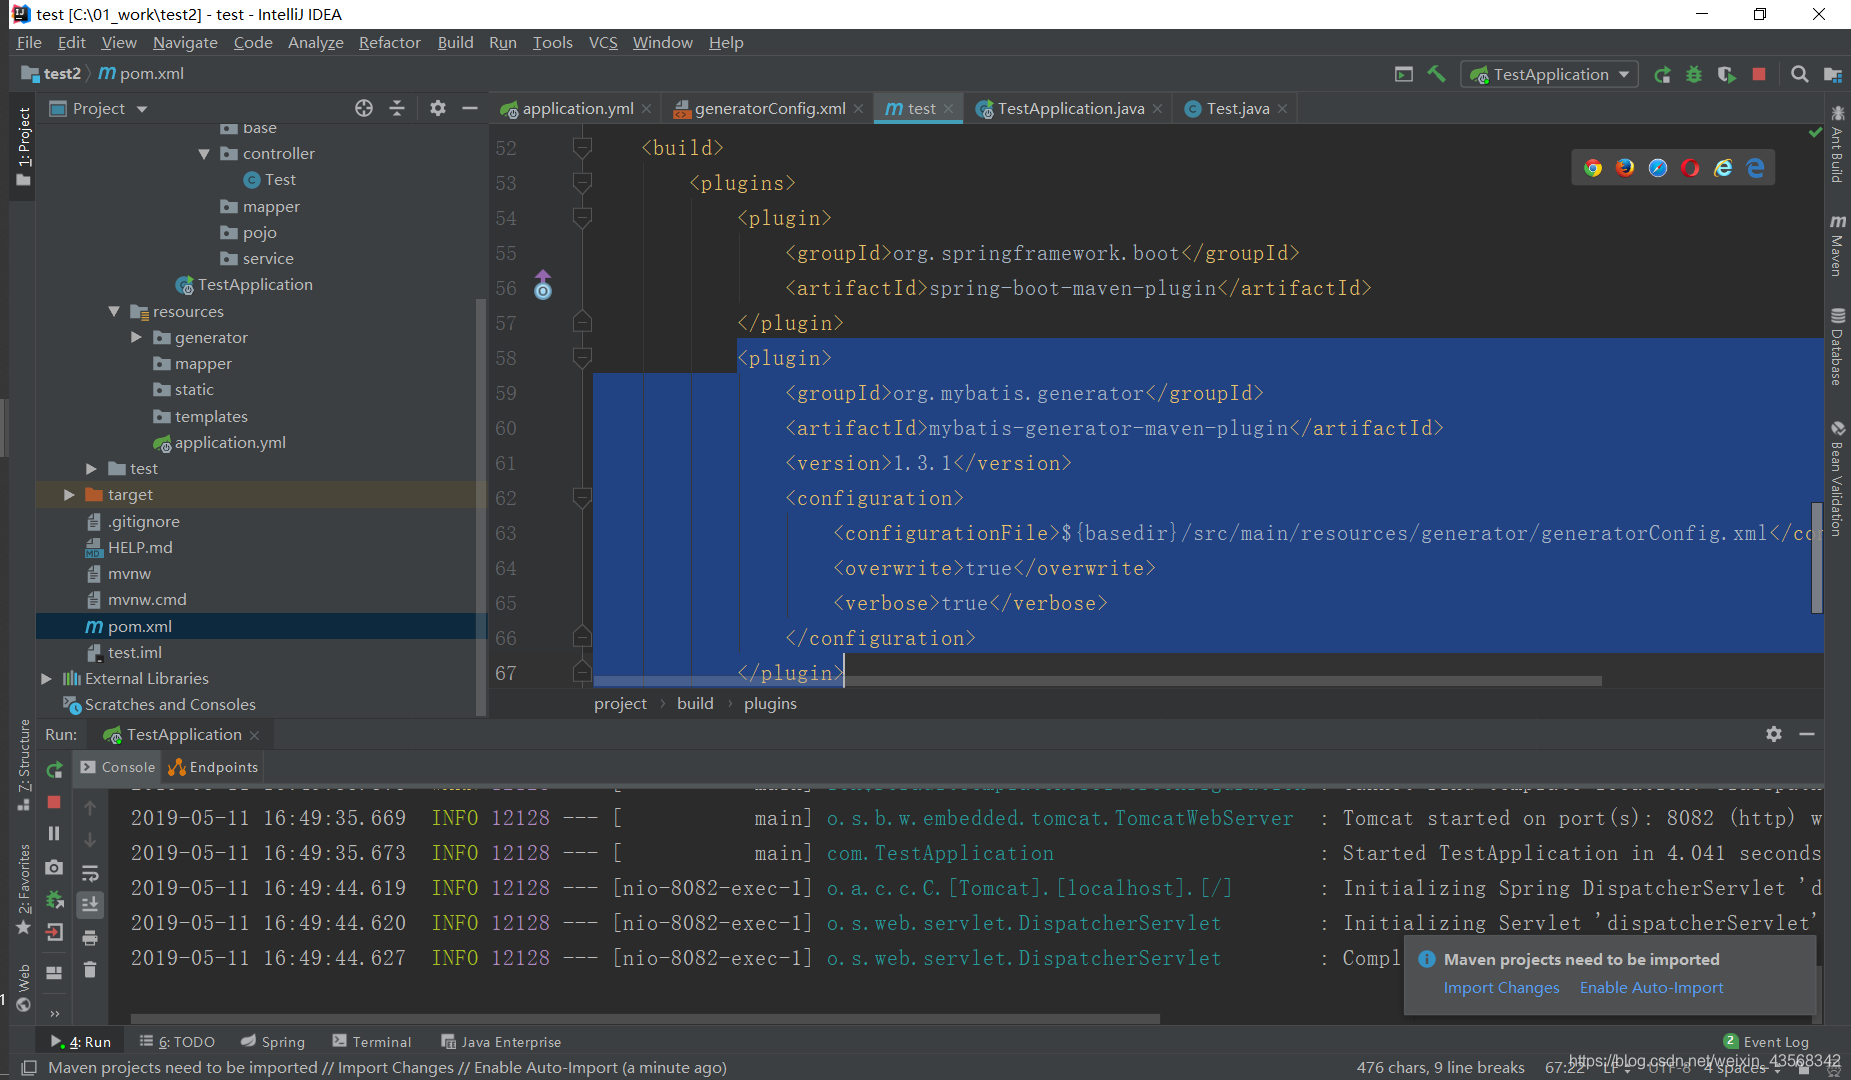Toggle soft-wrap in console

[x=90, y=872]
